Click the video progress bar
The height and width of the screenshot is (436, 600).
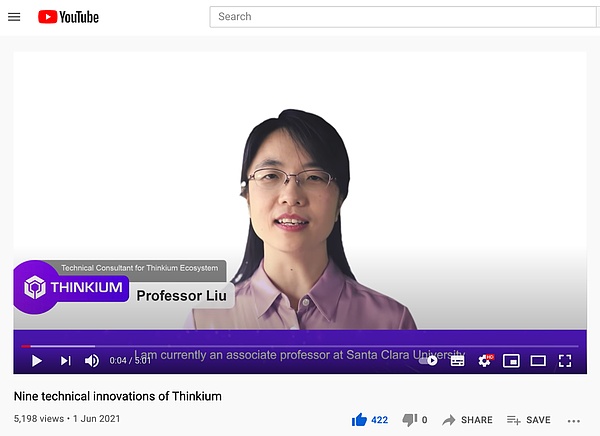point(300,346)
